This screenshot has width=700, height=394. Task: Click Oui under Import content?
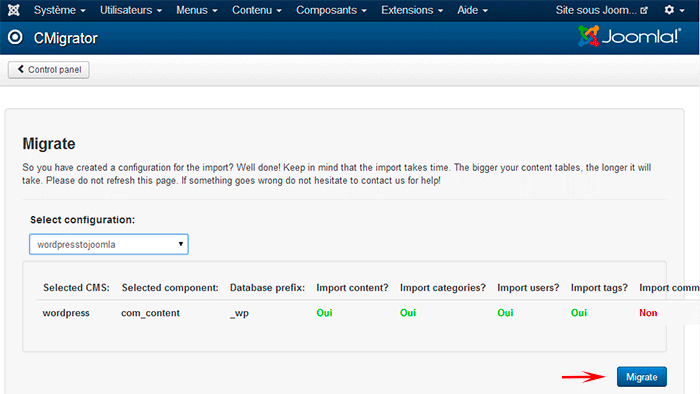tap(325, 313)
